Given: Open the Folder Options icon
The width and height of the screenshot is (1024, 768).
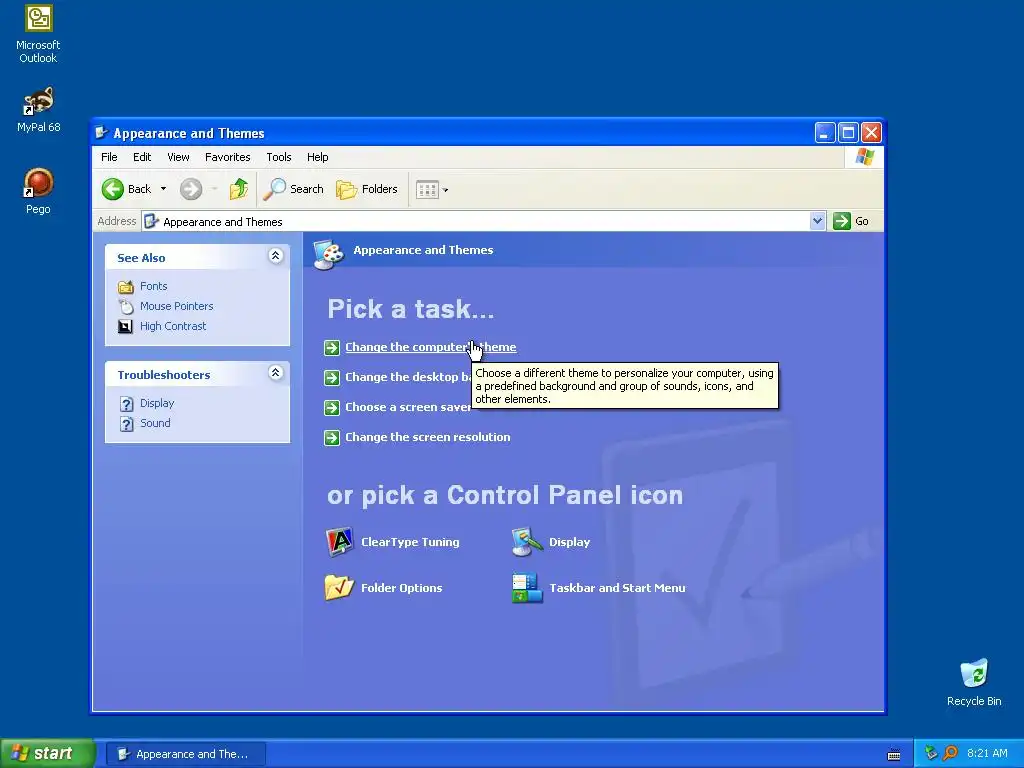Looking at the screenshot, I should point(339,587).
